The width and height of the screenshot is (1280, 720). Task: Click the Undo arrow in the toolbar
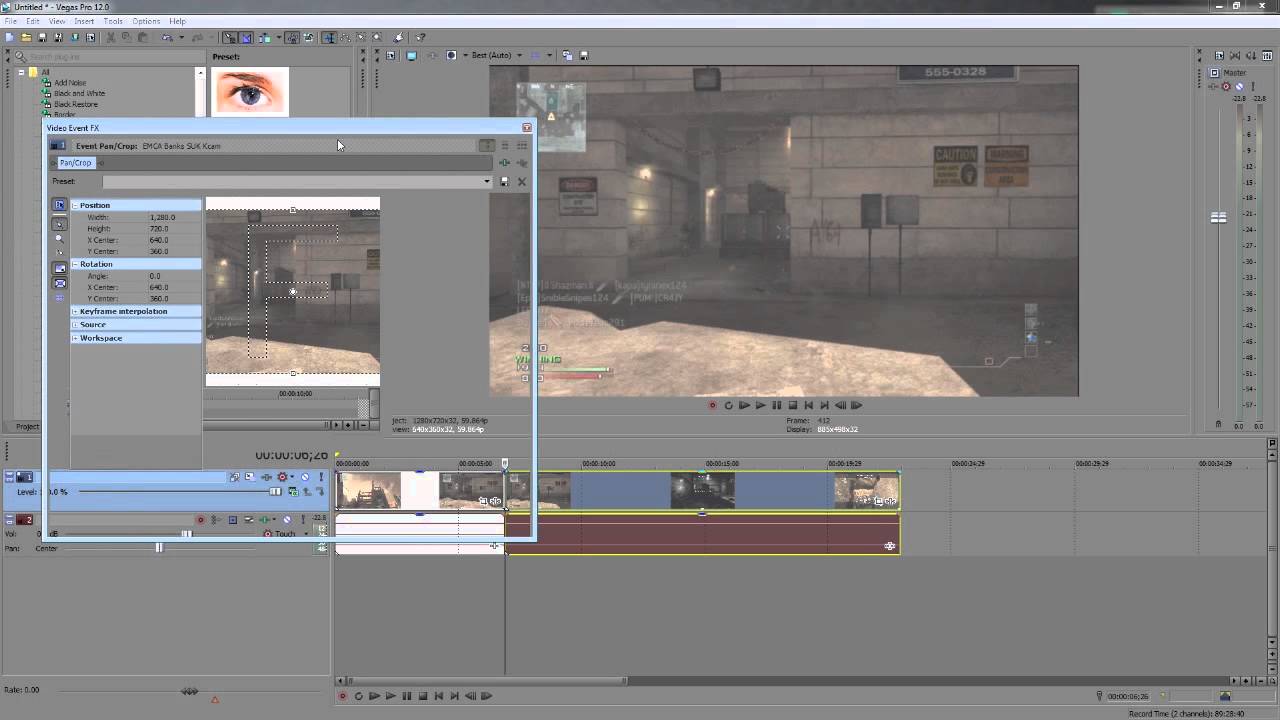167,37
